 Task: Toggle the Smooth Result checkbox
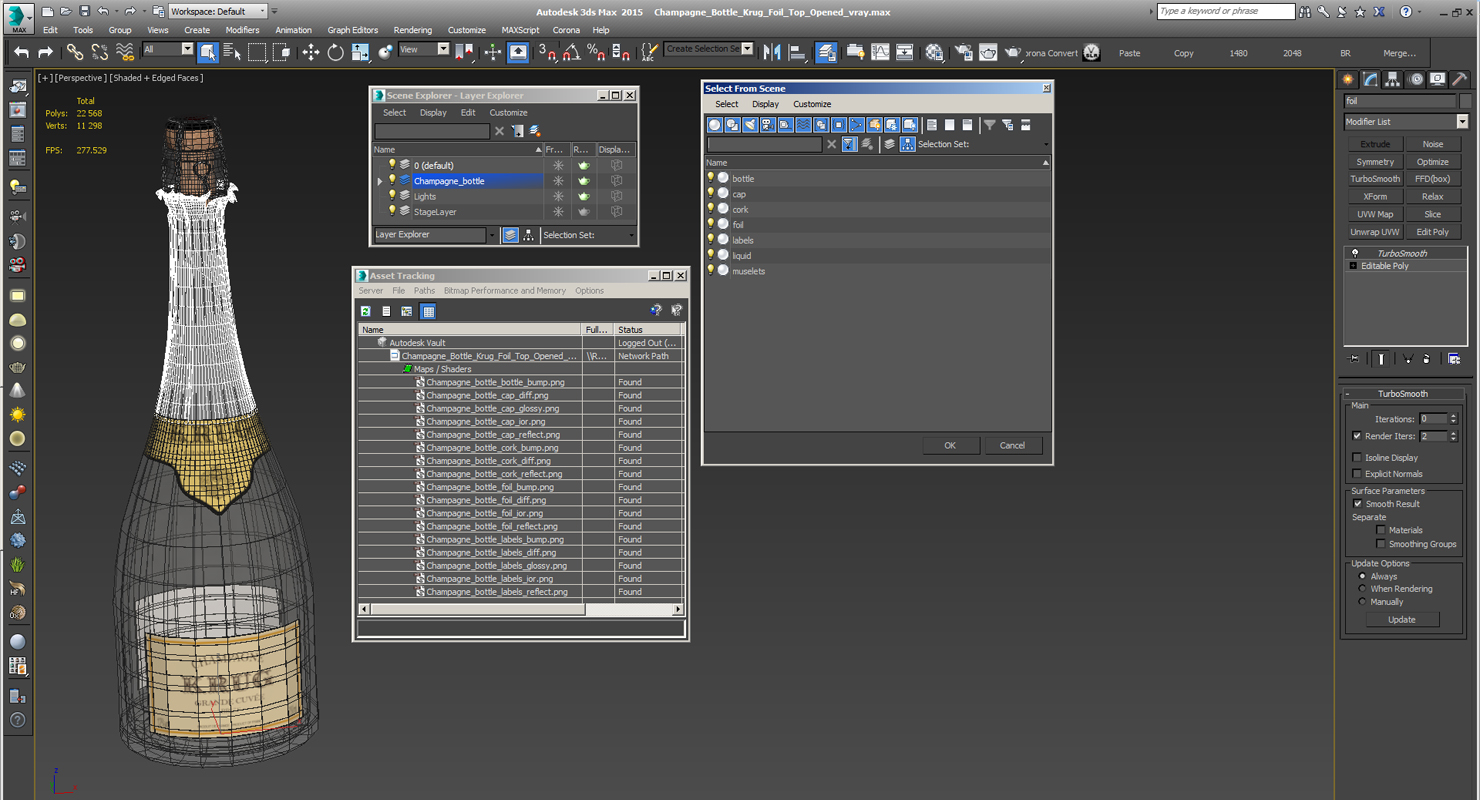pos(1357,504)
